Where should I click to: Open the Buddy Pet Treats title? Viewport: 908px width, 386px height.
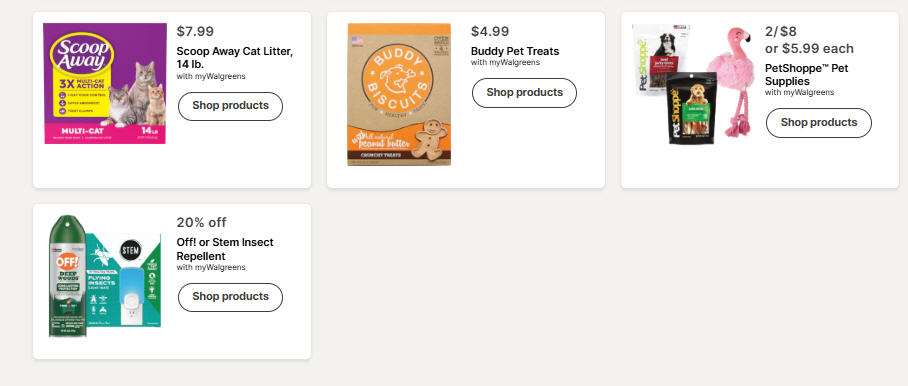coord(515,51)
